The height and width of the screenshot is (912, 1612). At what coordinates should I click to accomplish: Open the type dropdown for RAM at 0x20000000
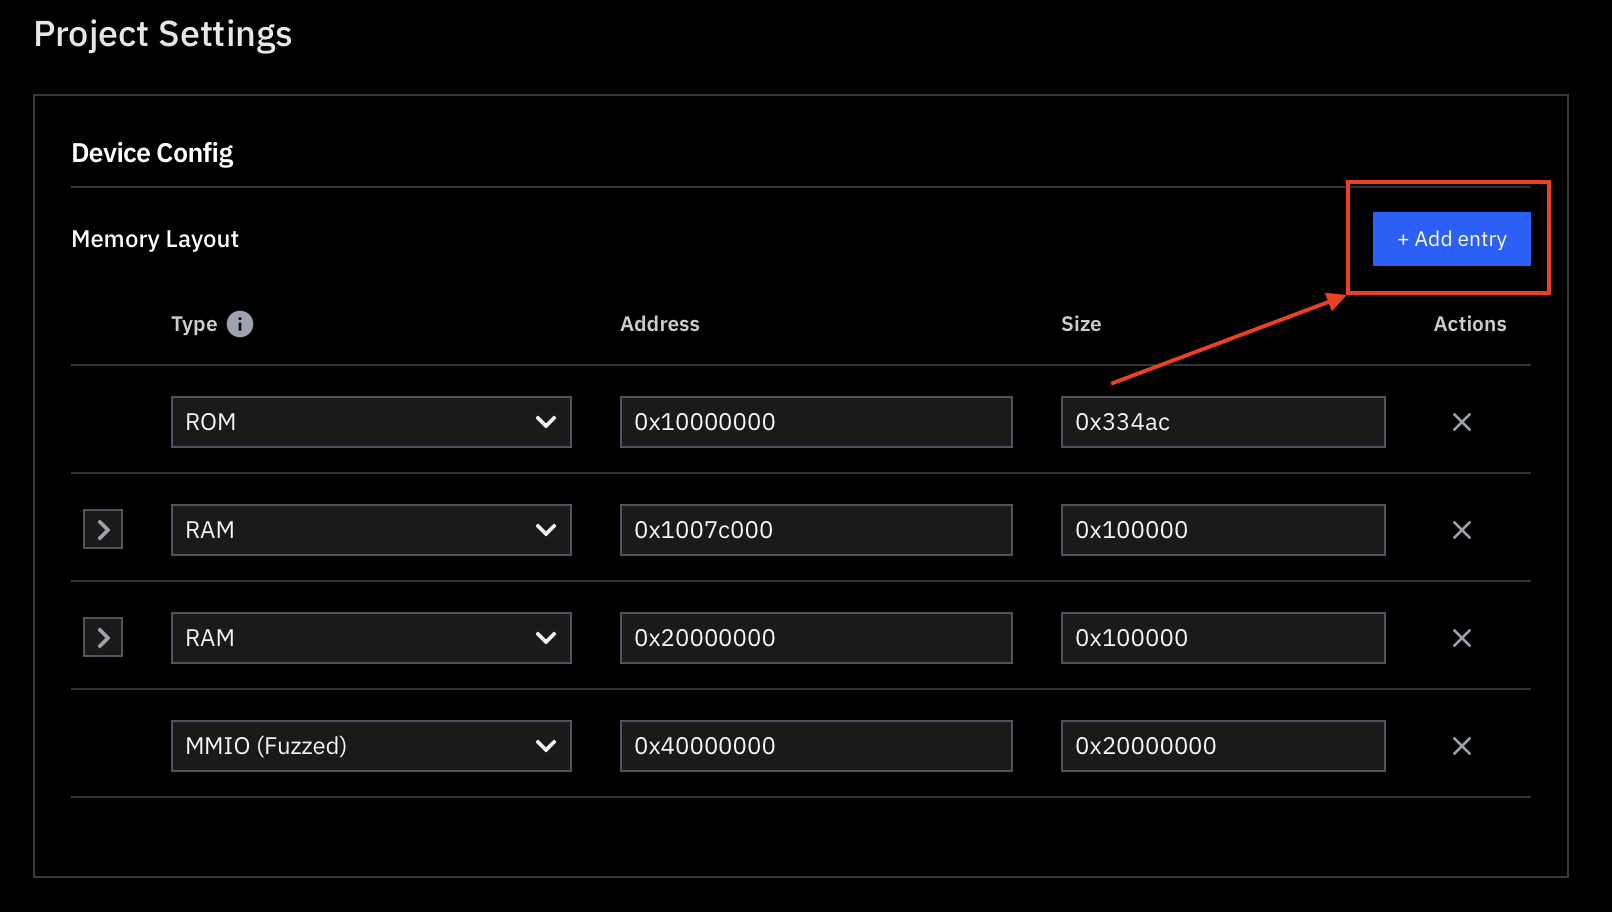[x=370, y=637]
